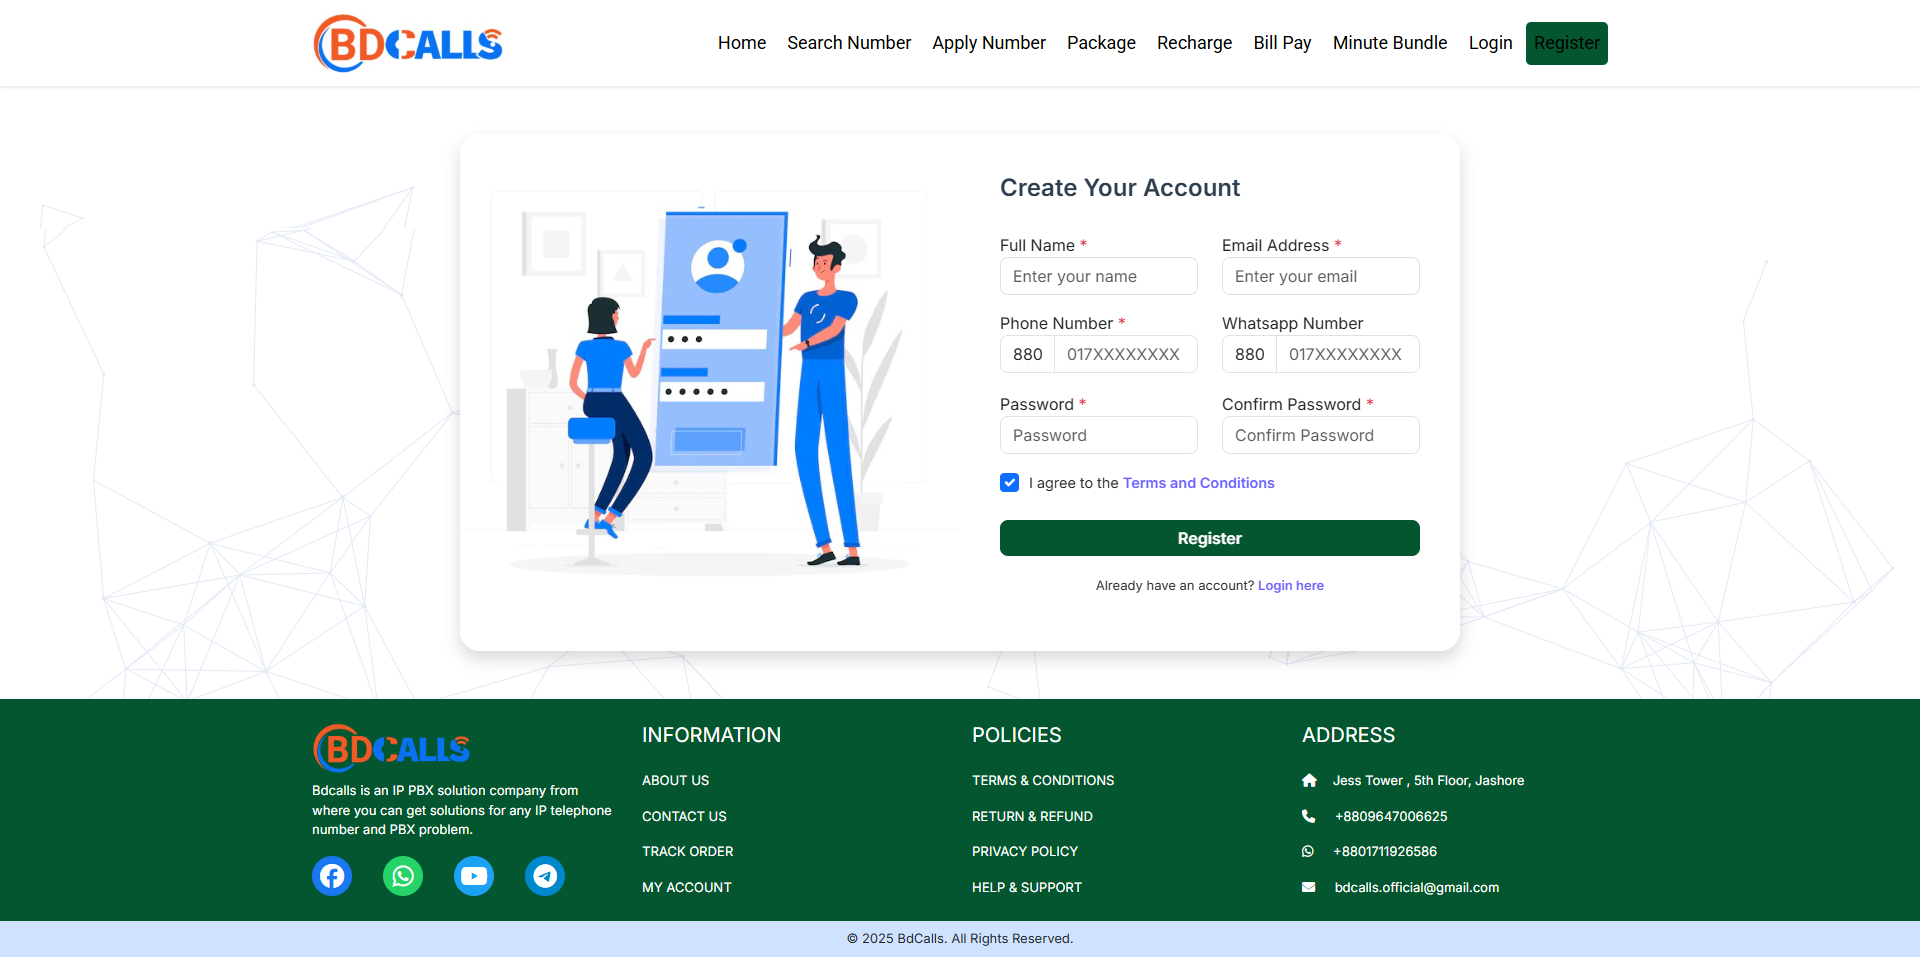Click the 880 prefix of Phone Number
Screen dimensions: 1920x957
[1027, 354]
